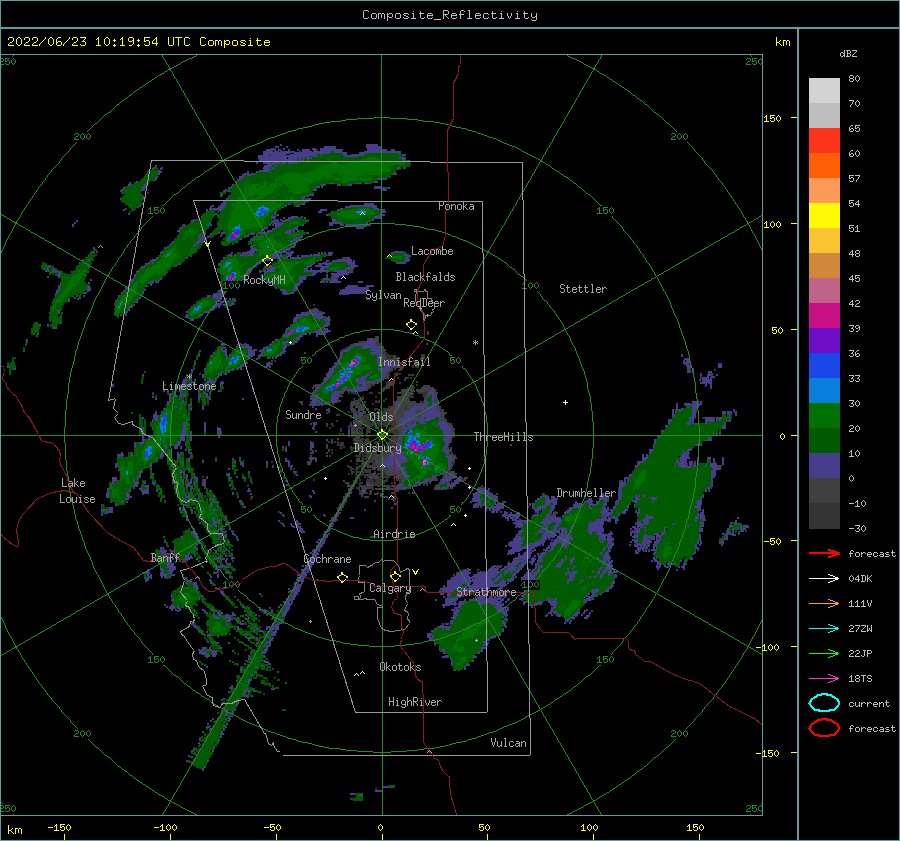
Task: Click the light gray 80 dBZ swatch
Action: coord(824,90)
